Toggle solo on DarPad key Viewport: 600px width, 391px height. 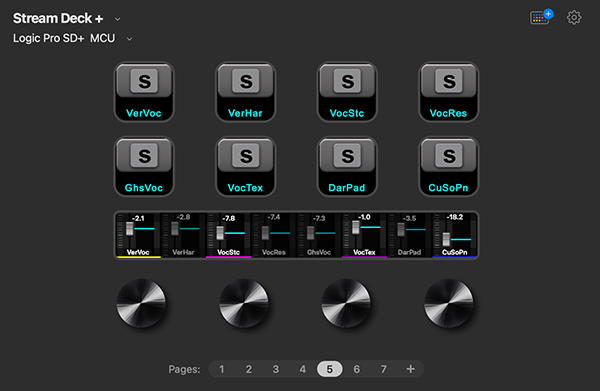[347, 167]
